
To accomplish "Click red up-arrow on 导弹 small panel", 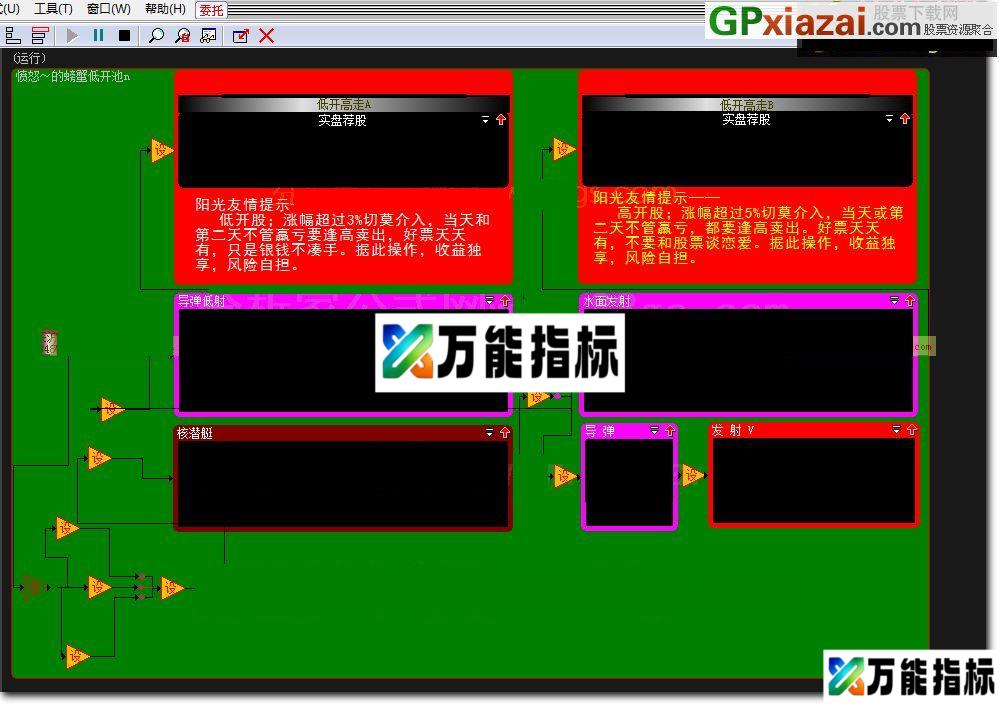I will (670, 430).
